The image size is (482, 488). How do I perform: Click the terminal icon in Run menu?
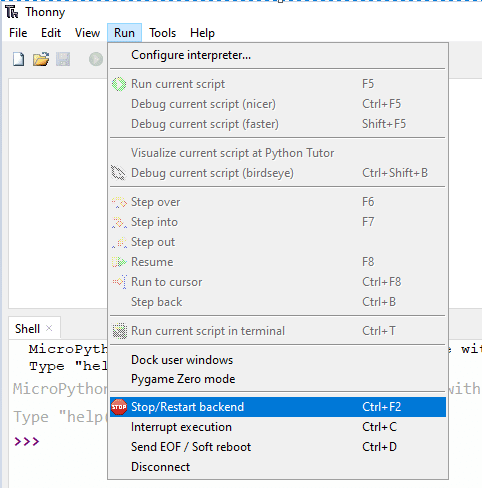pos(119,331)
